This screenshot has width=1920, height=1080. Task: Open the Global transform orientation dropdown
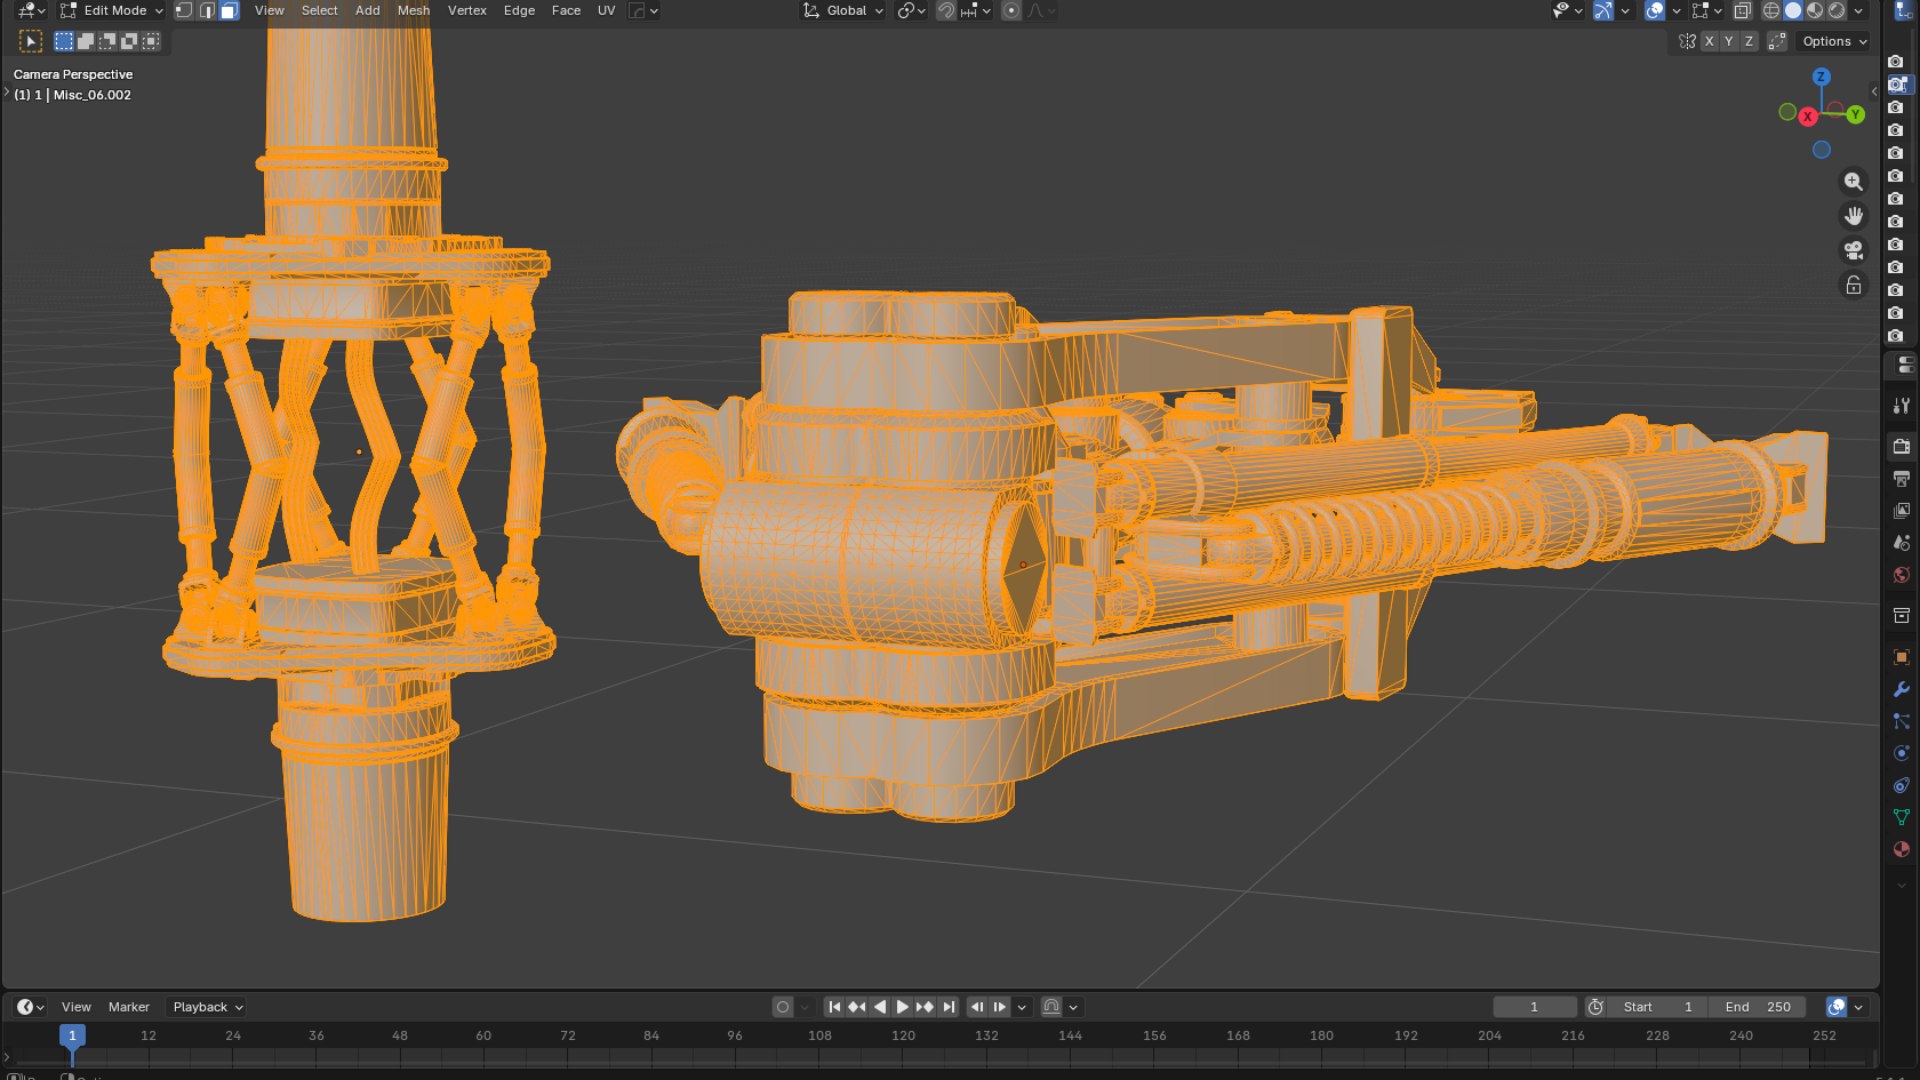[x=843, y=11]
